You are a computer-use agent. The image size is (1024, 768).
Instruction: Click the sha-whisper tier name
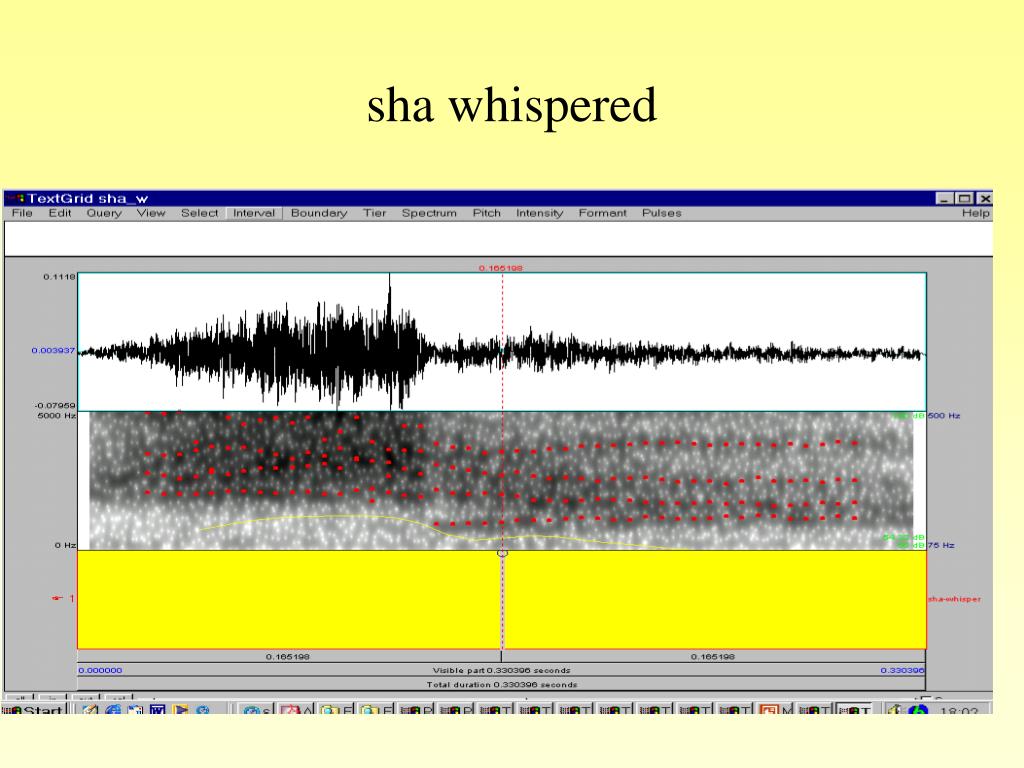(x=954, y=599)
